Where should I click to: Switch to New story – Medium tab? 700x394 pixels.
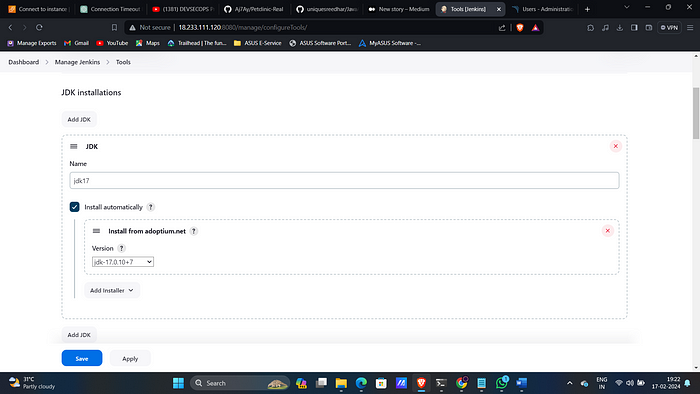point(399,9)
